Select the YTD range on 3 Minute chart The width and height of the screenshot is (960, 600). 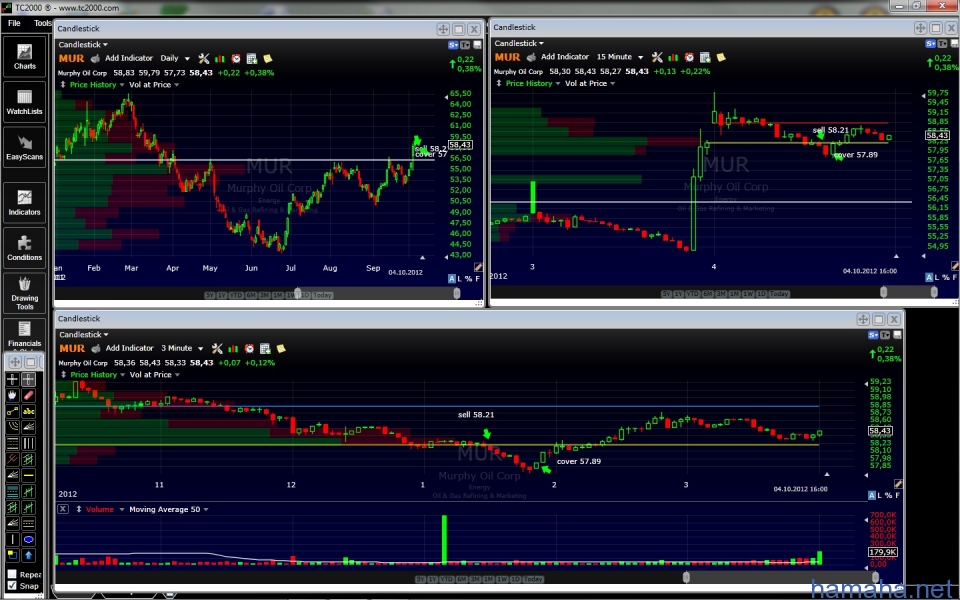(446, 579)
